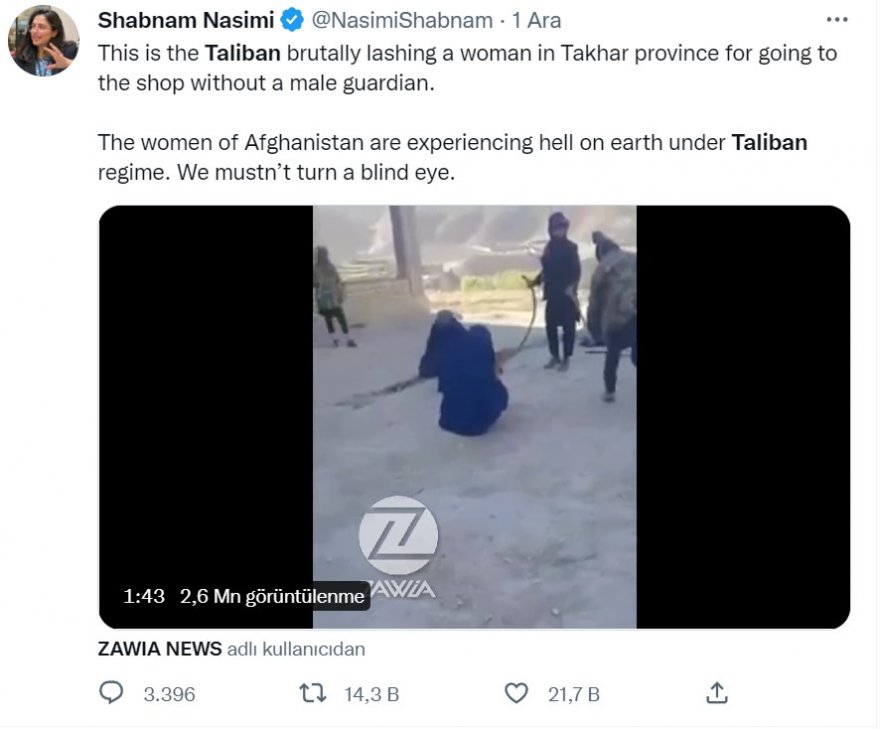Screen dimensions: 880x729
Task: Click the '1 Ara' tweet date
Action: 536,20
